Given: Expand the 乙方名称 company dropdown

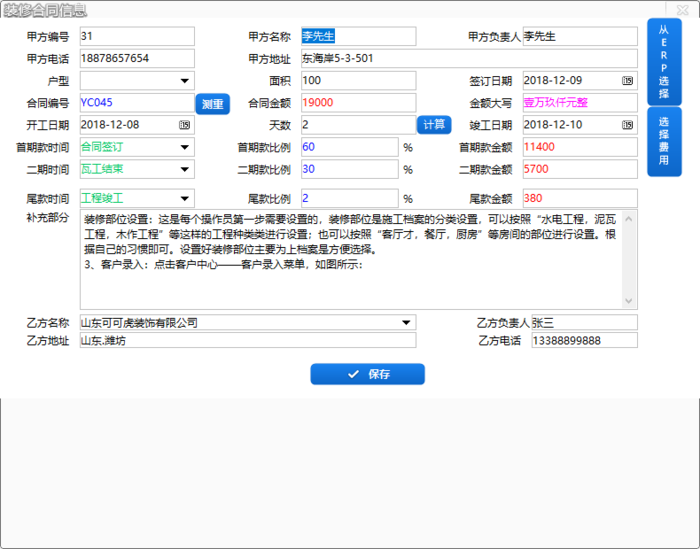Looking at the screenshot, I should [x=406, y=323].
